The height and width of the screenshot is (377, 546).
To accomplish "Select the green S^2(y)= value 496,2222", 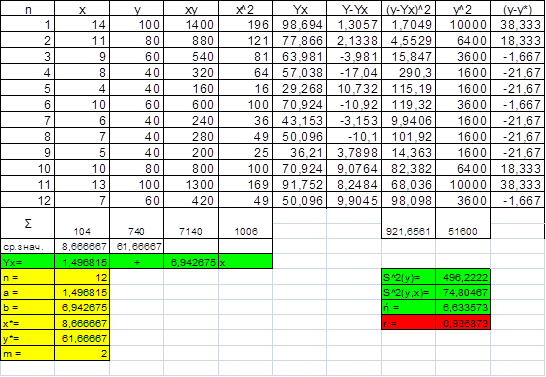I will 463,277.
